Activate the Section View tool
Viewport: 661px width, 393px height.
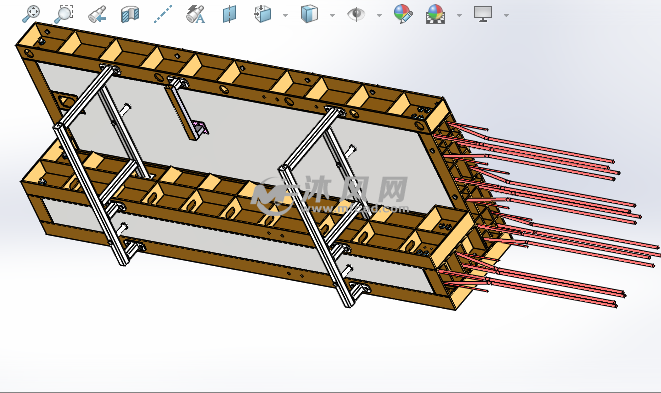point(130,14)
